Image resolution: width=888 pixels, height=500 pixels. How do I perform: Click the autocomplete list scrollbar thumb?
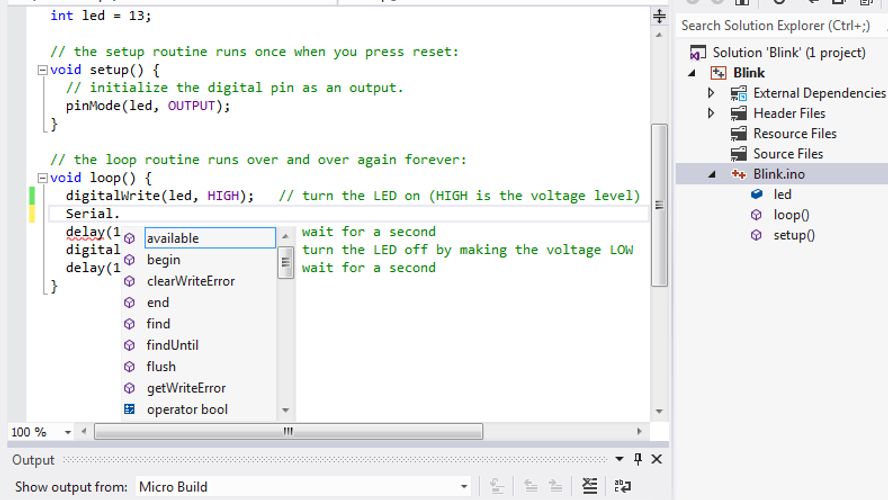(285, 262)
